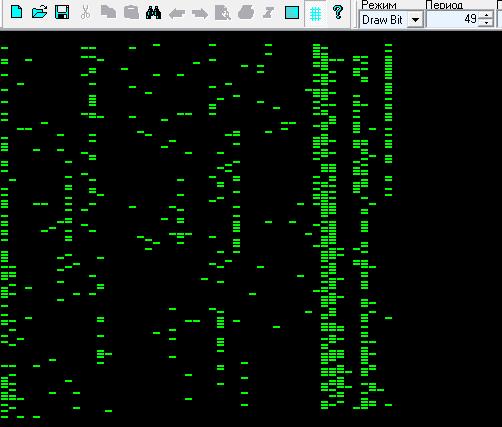This screenshot has width=502, height=427.
Task: Save the file with the floppy disk icon
Action: [x=62, y=12]
